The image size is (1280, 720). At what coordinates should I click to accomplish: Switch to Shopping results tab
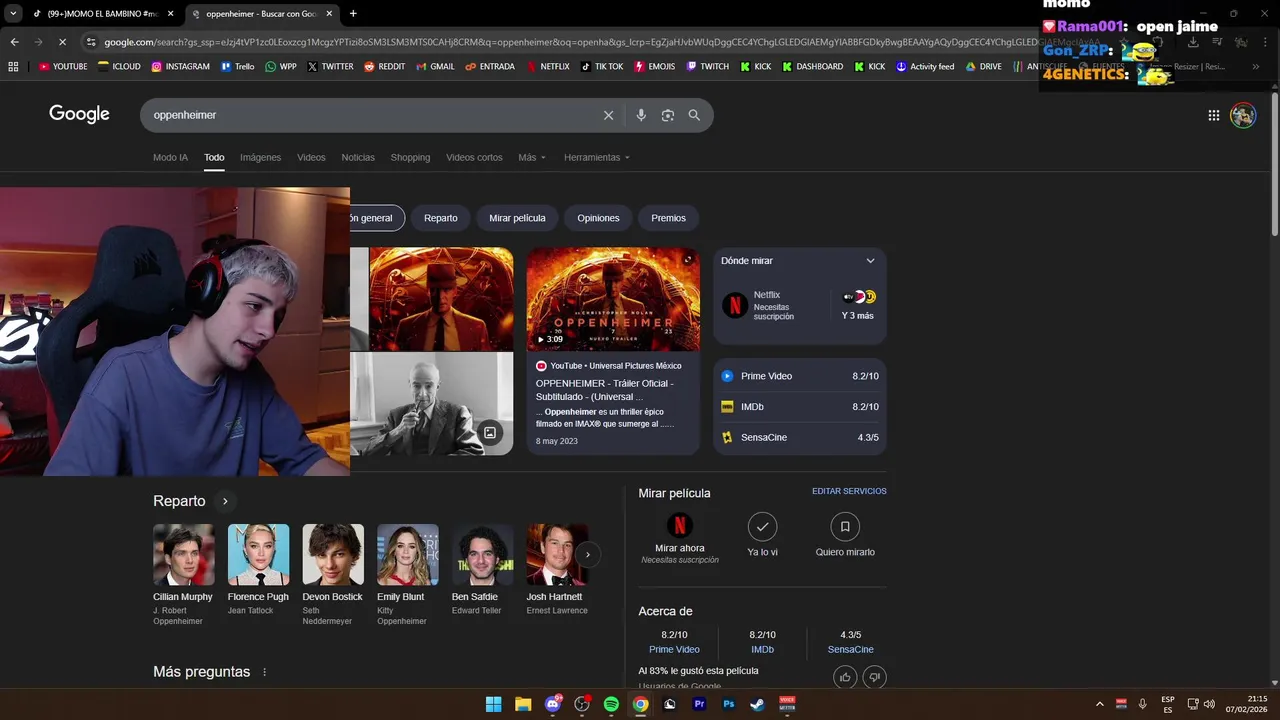coord(410,157)
